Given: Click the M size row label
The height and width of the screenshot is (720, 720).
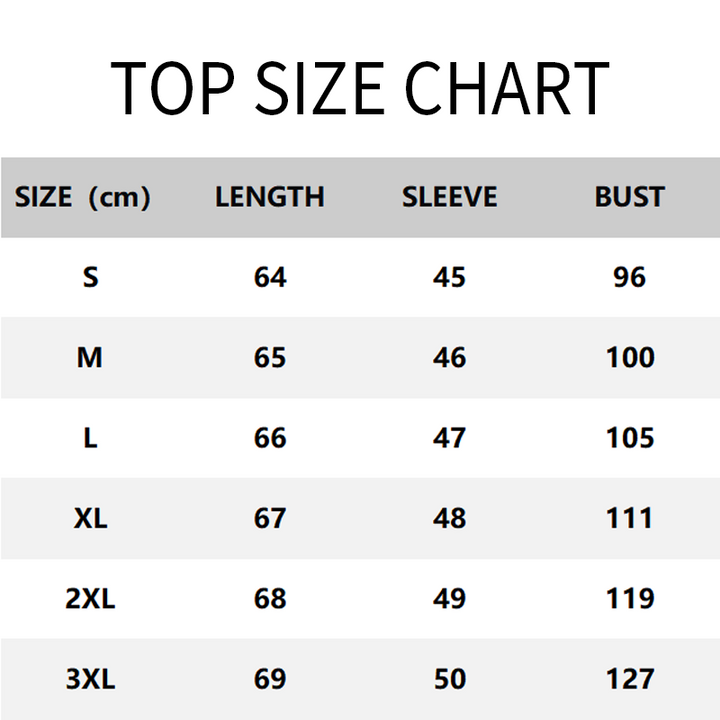Looking at the screenshot, I should [90, 357].
